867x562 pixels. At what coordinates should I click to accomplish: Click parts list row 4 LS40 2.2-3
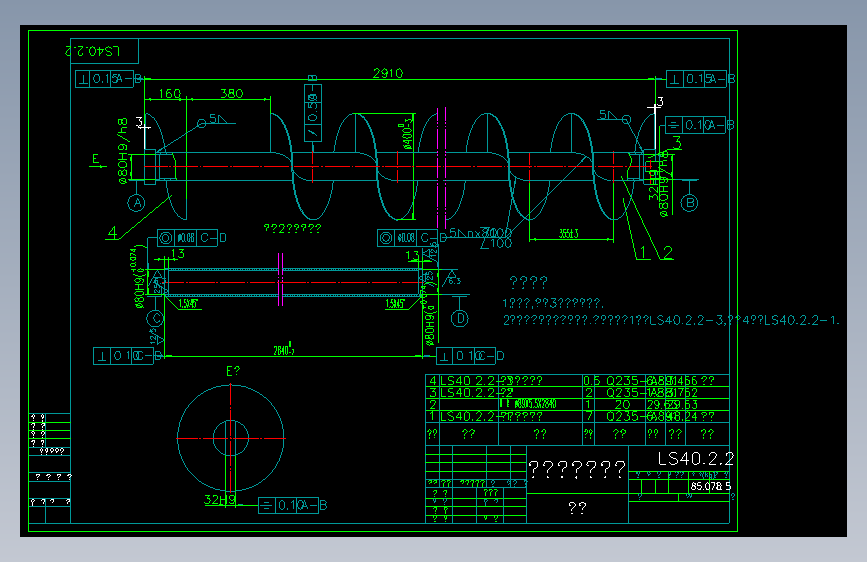pyautogui.click(x=577, y=381)
